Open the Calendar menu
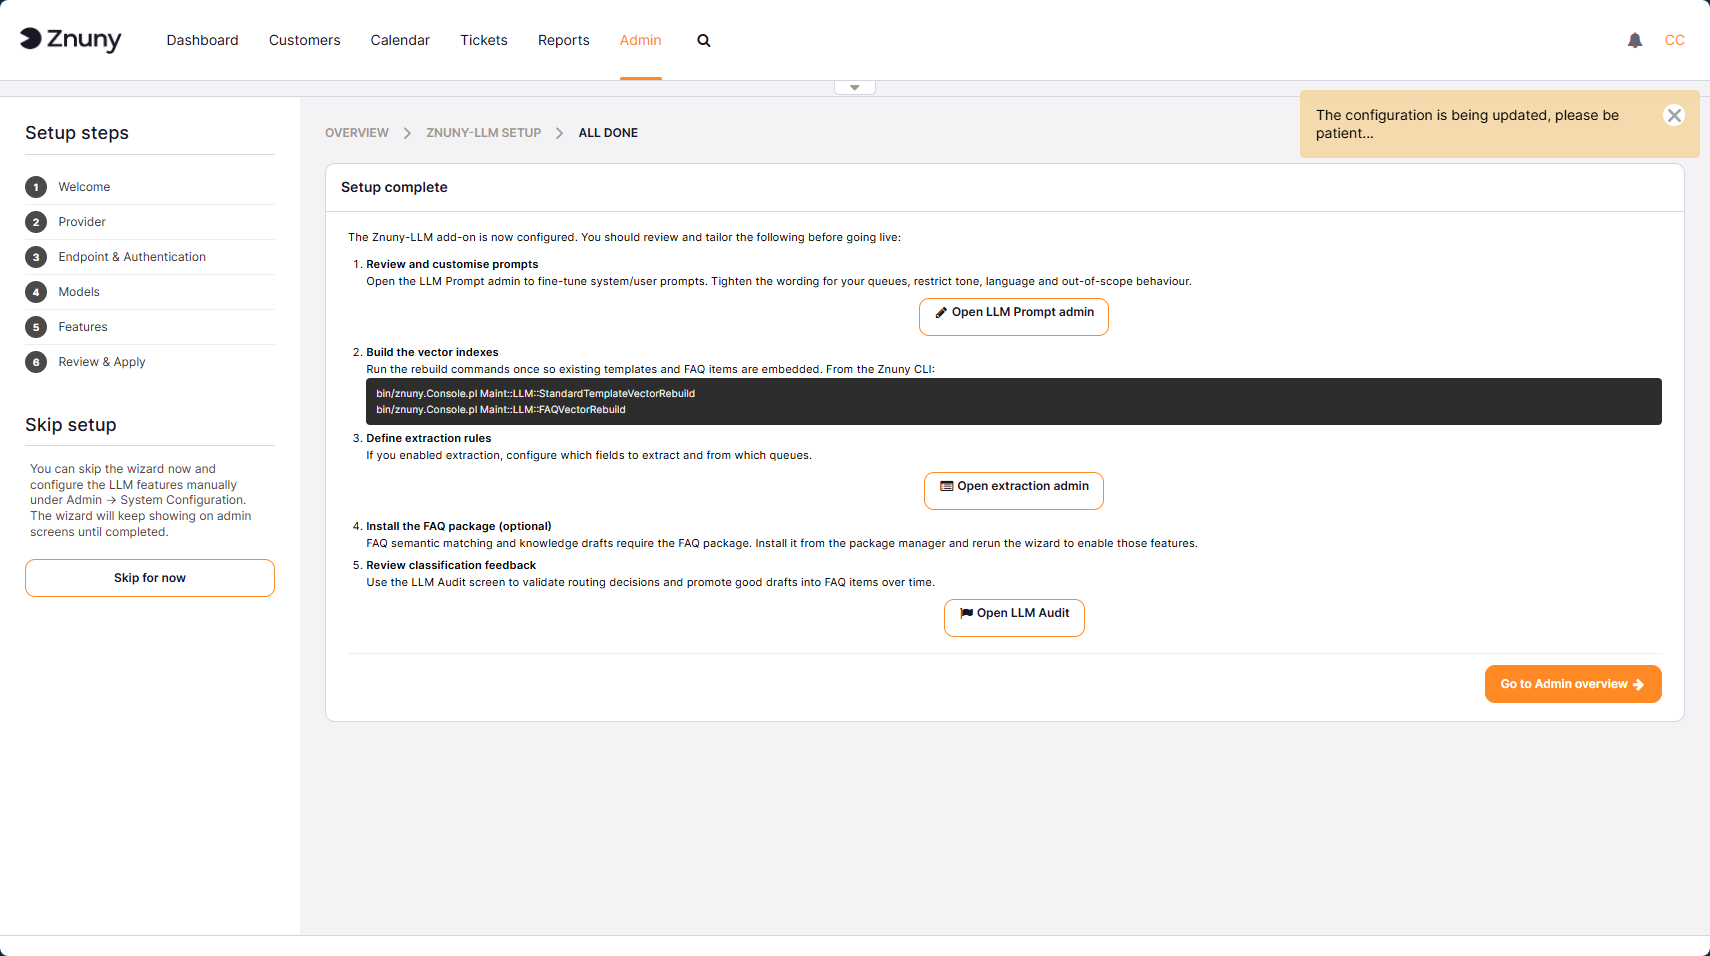 (400, 40)
